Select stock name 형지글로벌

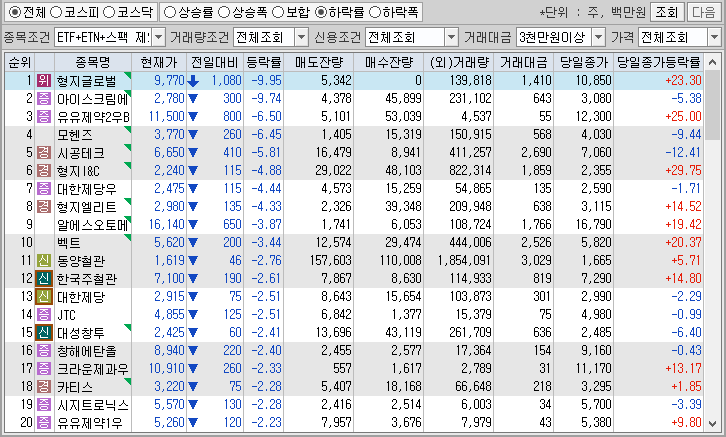point(86,81)
